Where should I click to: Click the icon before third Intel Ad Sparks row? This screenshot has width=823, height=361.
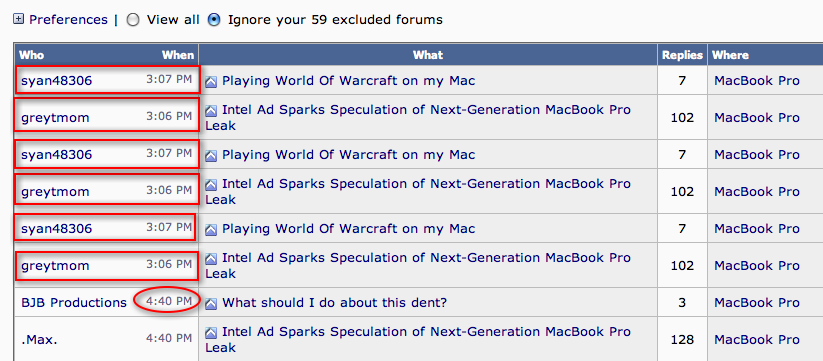click(x=211, y=258)
